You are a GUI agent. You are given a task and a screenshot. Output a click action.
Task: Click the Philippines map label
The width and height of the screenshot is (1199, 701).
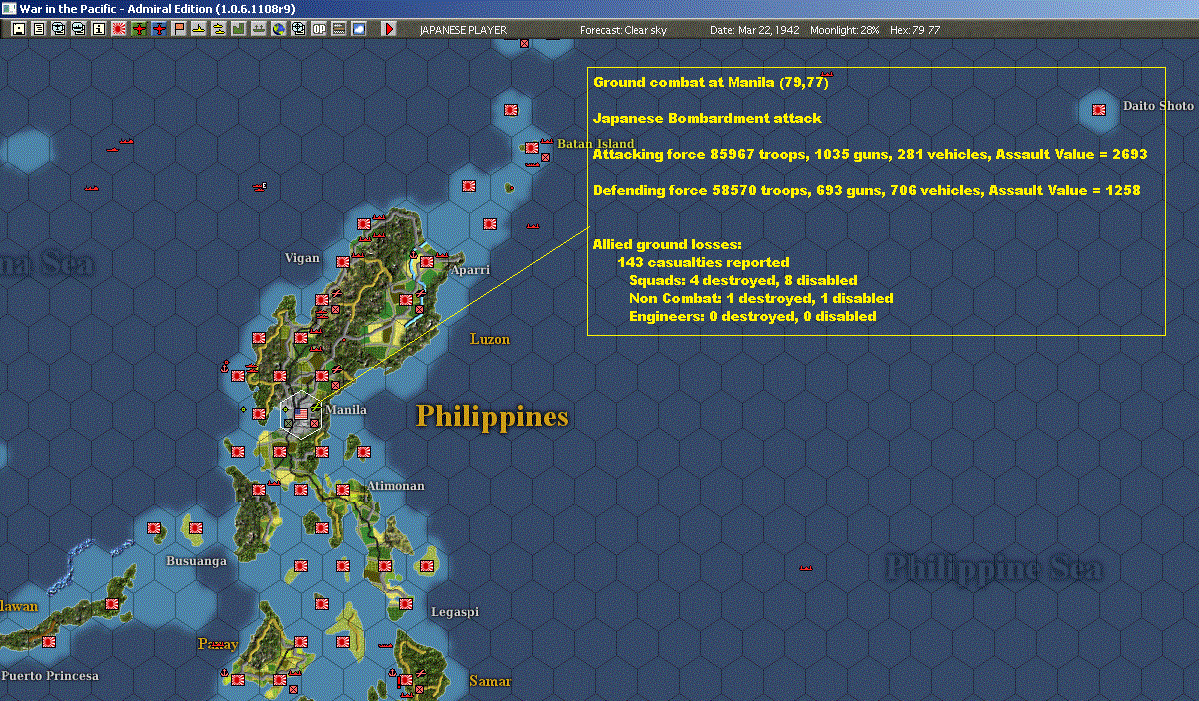tap(492, 417)
